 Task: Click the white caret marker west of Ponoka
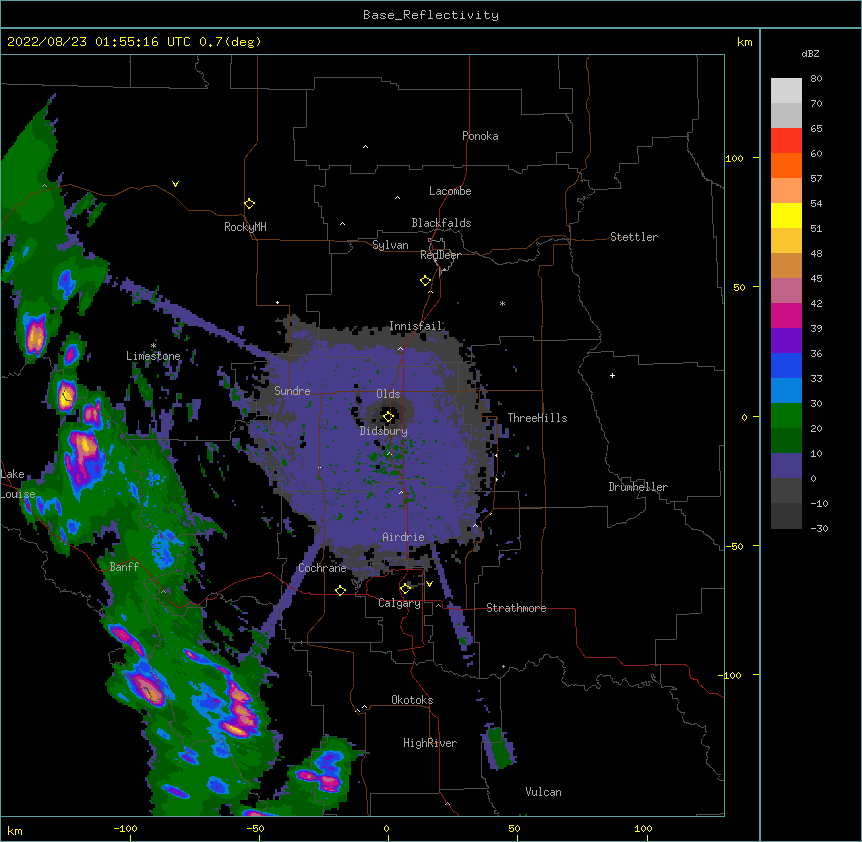(x=366, y=147)
